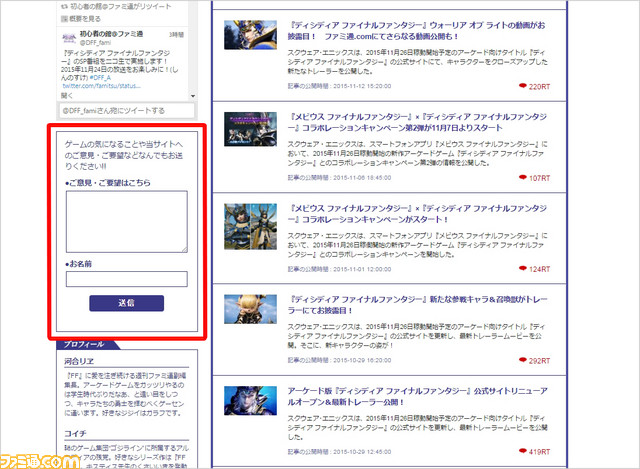The width and height of the screenshot is (640, 469).
Task: Open the thumbnail for the 第2弾 campaign article
Action: [250, 129]
